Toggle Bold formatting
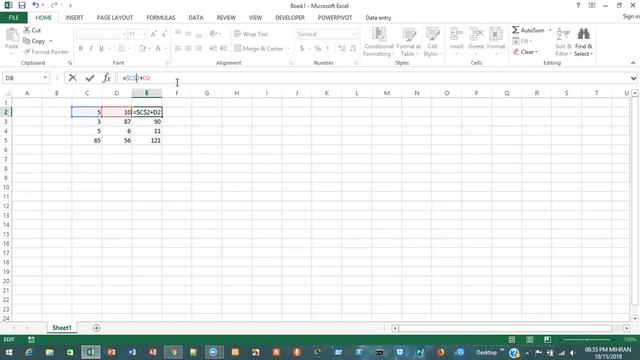The width and height of the screenshot is (640, 360). click(x=80, y=48)
